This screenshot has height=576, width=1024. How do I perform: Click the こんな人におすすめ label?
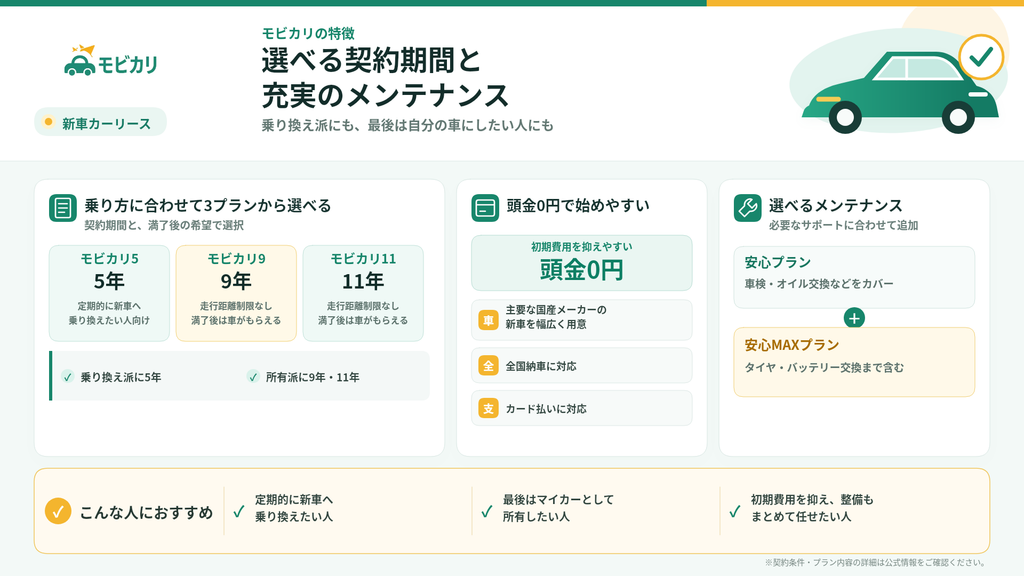pos(146,513)
